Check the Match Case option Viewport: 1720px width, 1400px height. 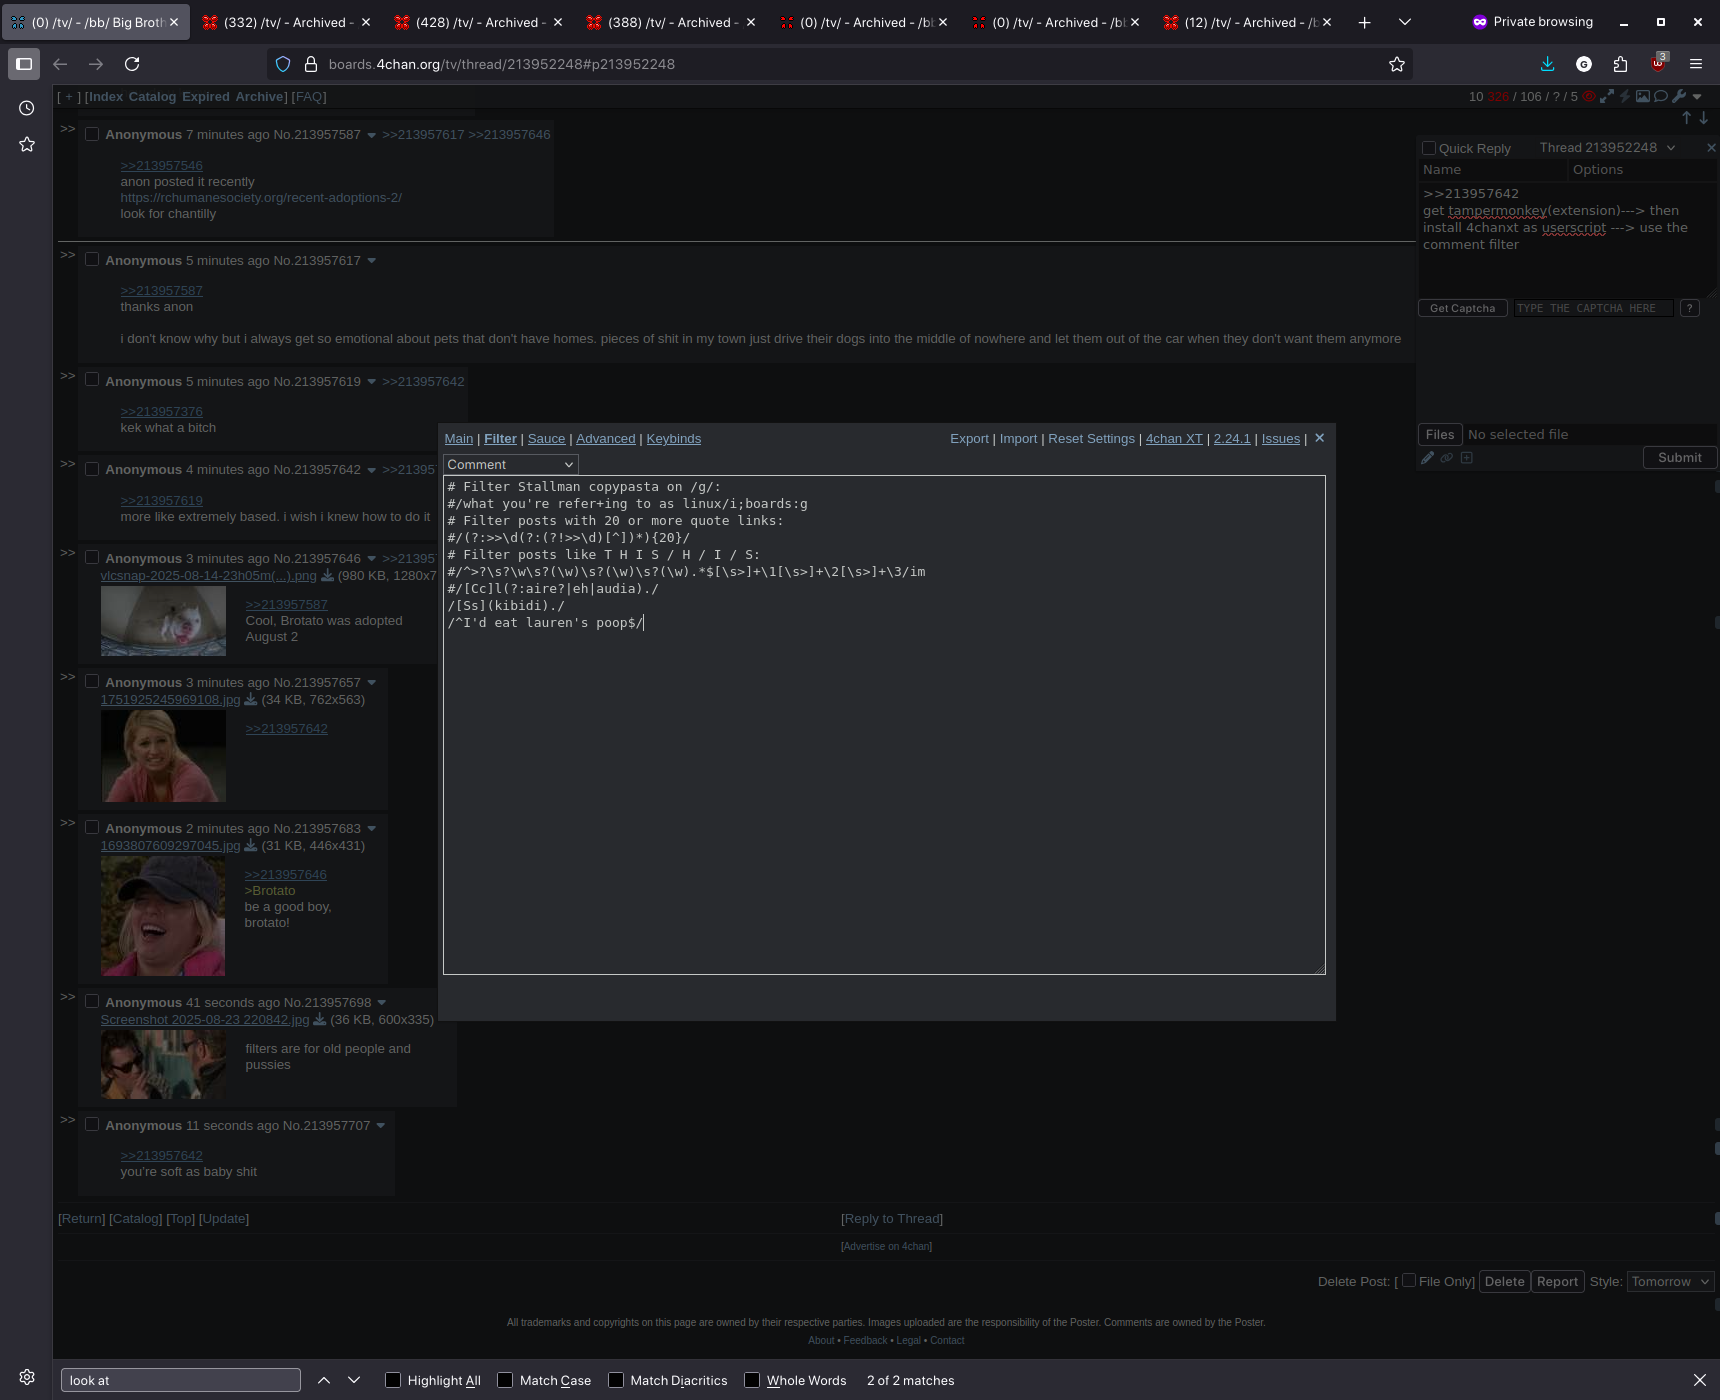(x=505, y=1380)
